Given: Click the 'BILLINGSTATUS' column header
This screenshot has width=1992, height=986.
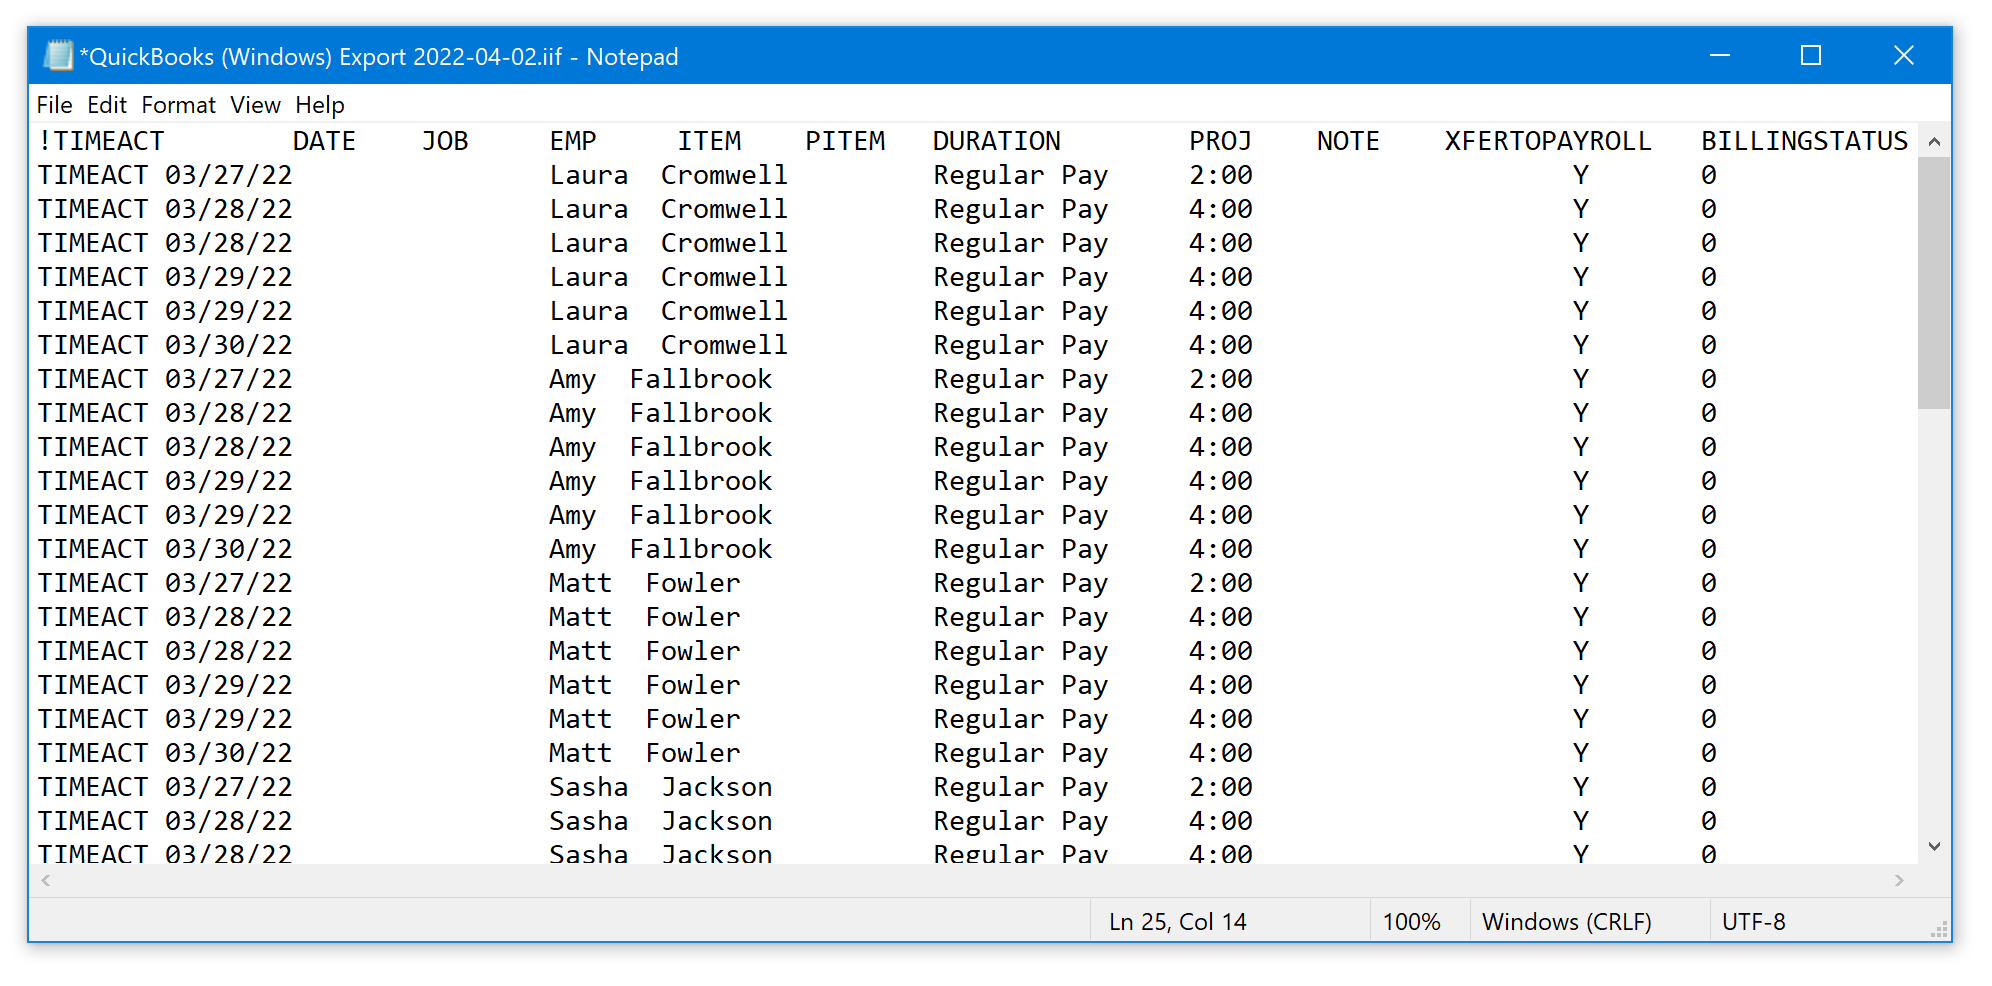Looking at the screenshot, I should point(1805,141).
